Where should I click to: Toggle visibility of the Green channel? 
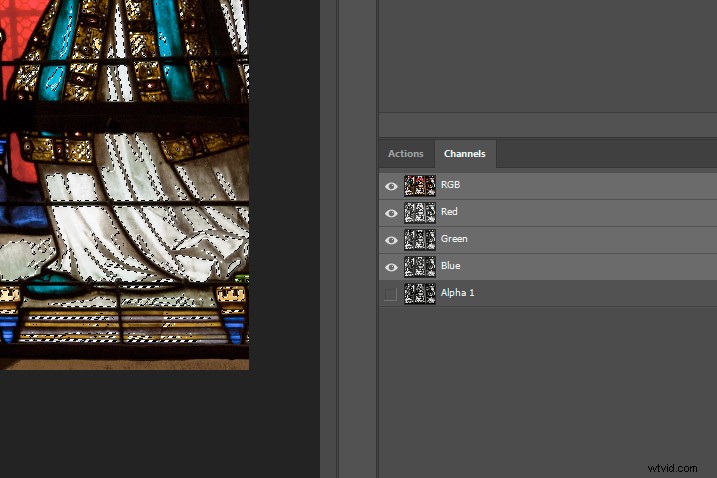pos(391,240)
